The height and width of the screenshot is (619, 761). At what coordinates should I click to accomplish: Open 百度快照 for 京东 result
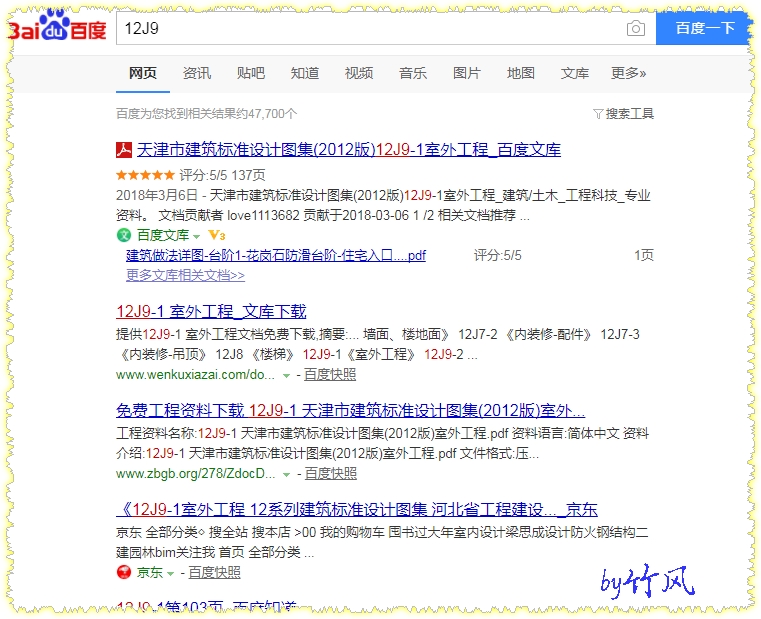click(x=215, y=573)
